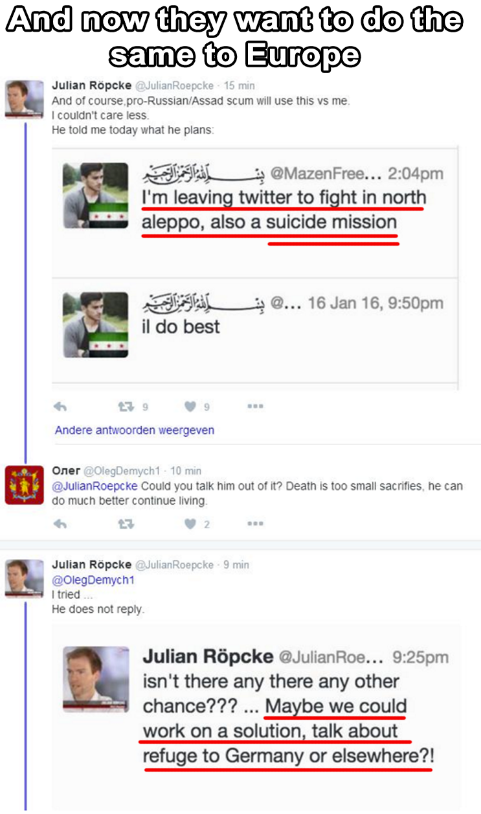Open the 15 min timestamp on the first tweet
The image size is (481, 814).
[239, 86]
